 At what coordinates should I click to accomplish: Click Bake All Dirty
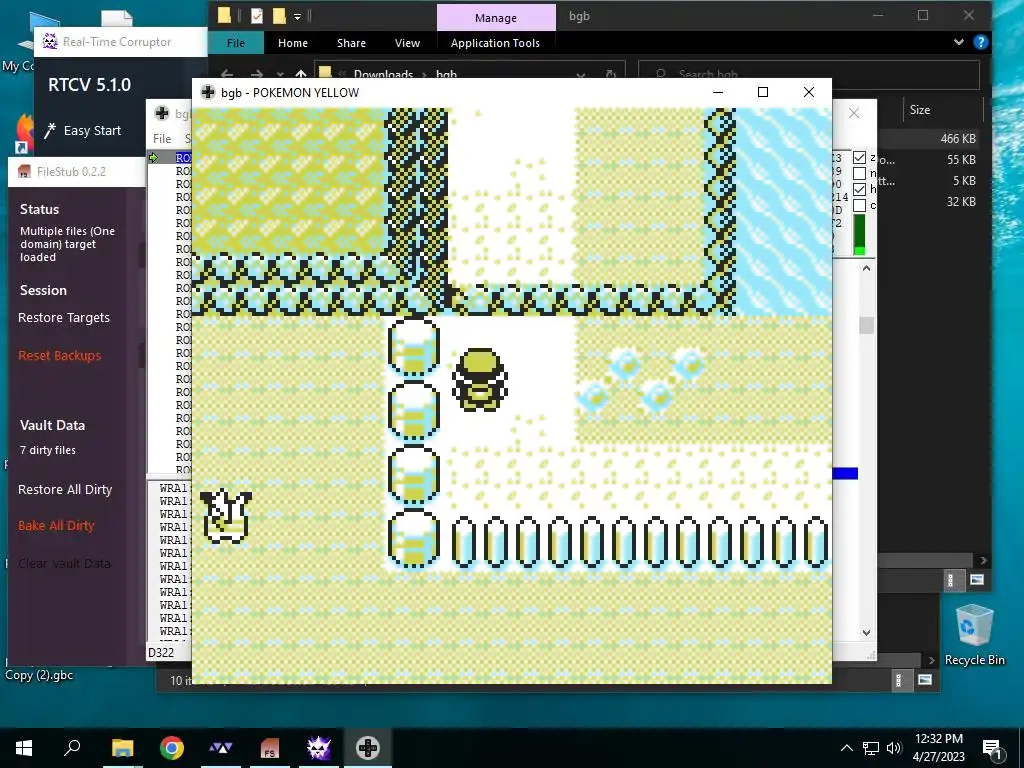[56, 525]
